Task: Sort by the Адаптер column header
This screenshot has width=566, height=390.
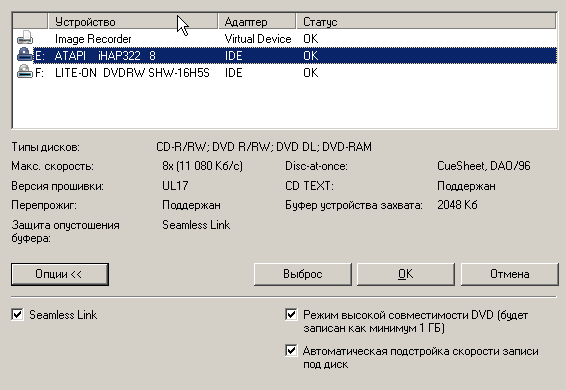Action: 257,22
